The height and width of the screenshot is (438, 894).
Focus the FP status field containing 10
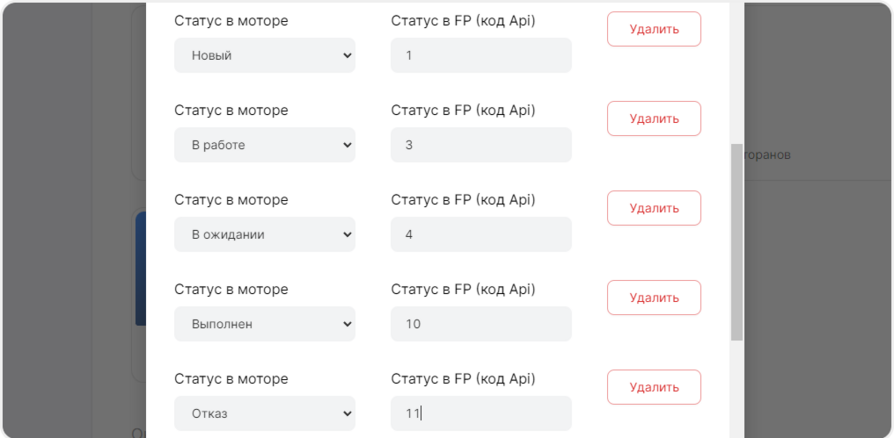point(481,324)
